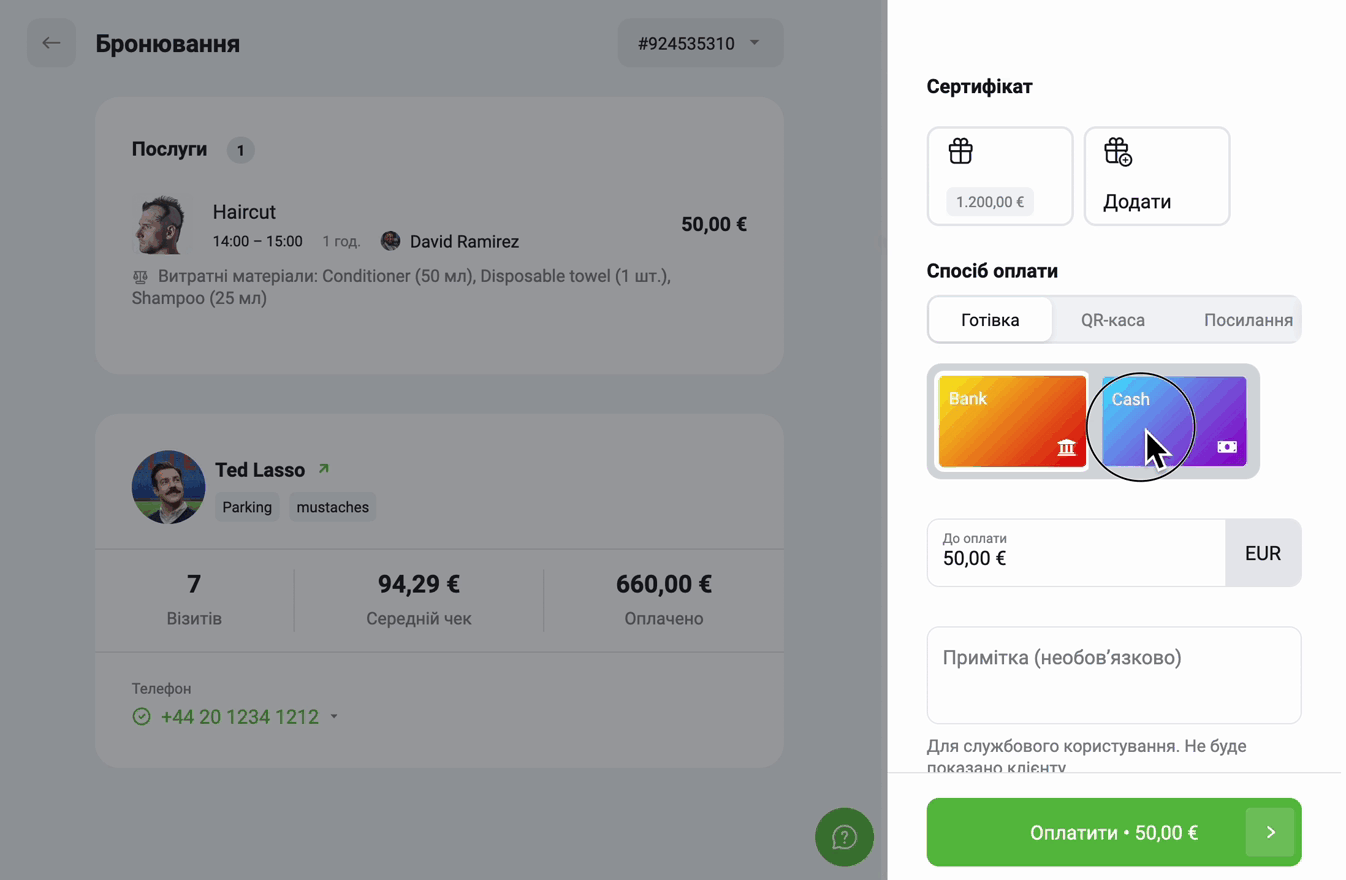
Task: Expand the phone number +44 20 1234 1212 dropdown
Action: click(x=334, y=717)
